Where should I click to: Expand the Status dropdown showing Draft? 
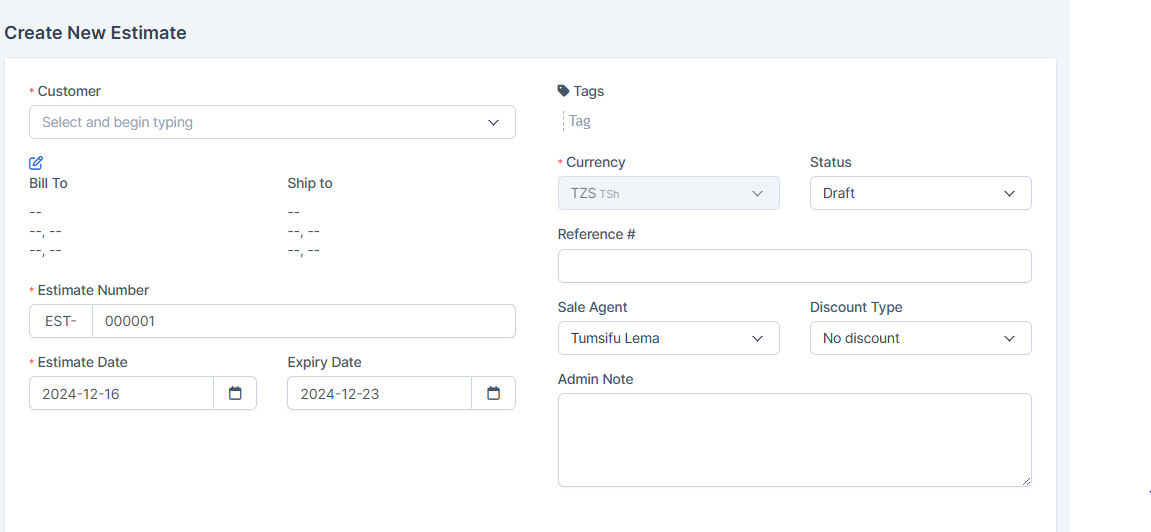(x=919, y=193)
